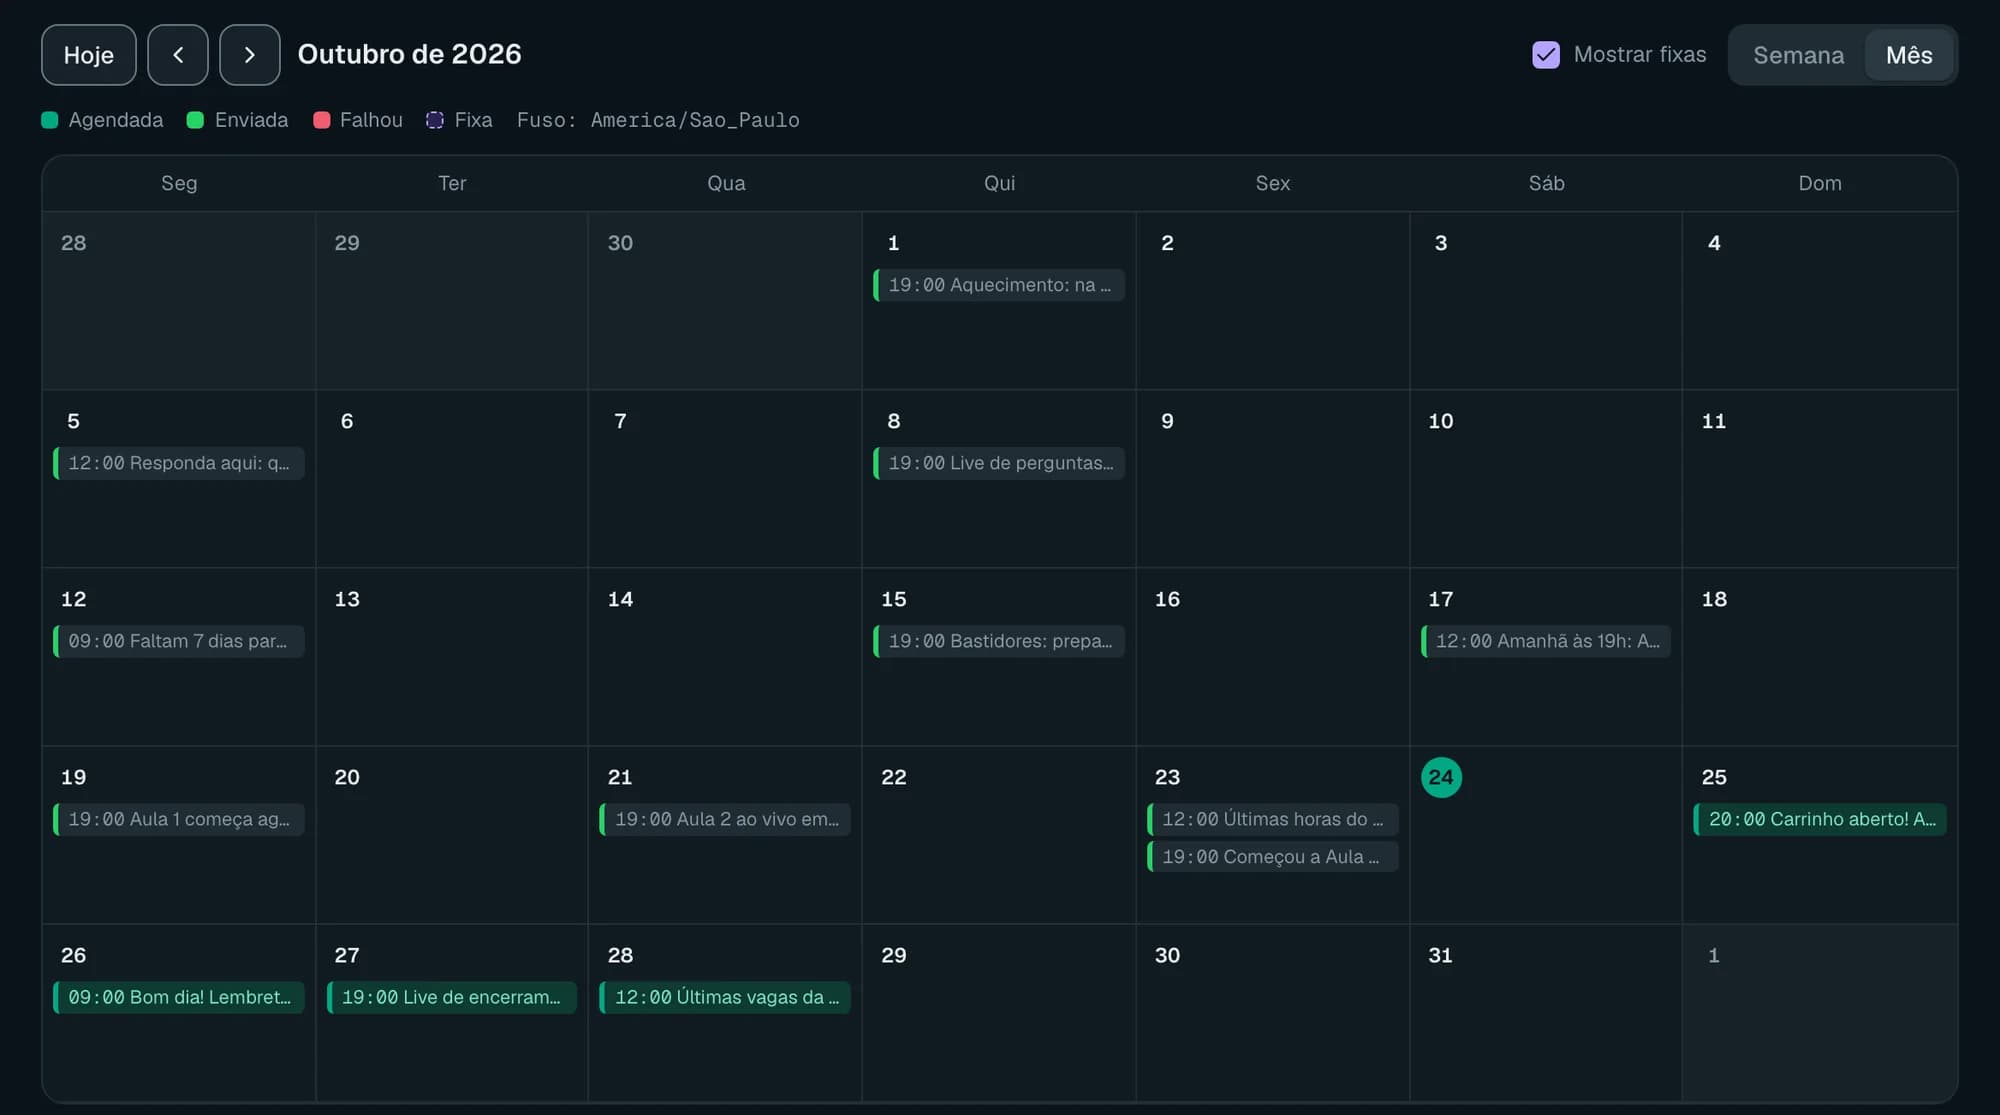The height and width of the screenshot is (1115, 2000).
Task: Go to previous month with left chevron
Action: [178, 55]
